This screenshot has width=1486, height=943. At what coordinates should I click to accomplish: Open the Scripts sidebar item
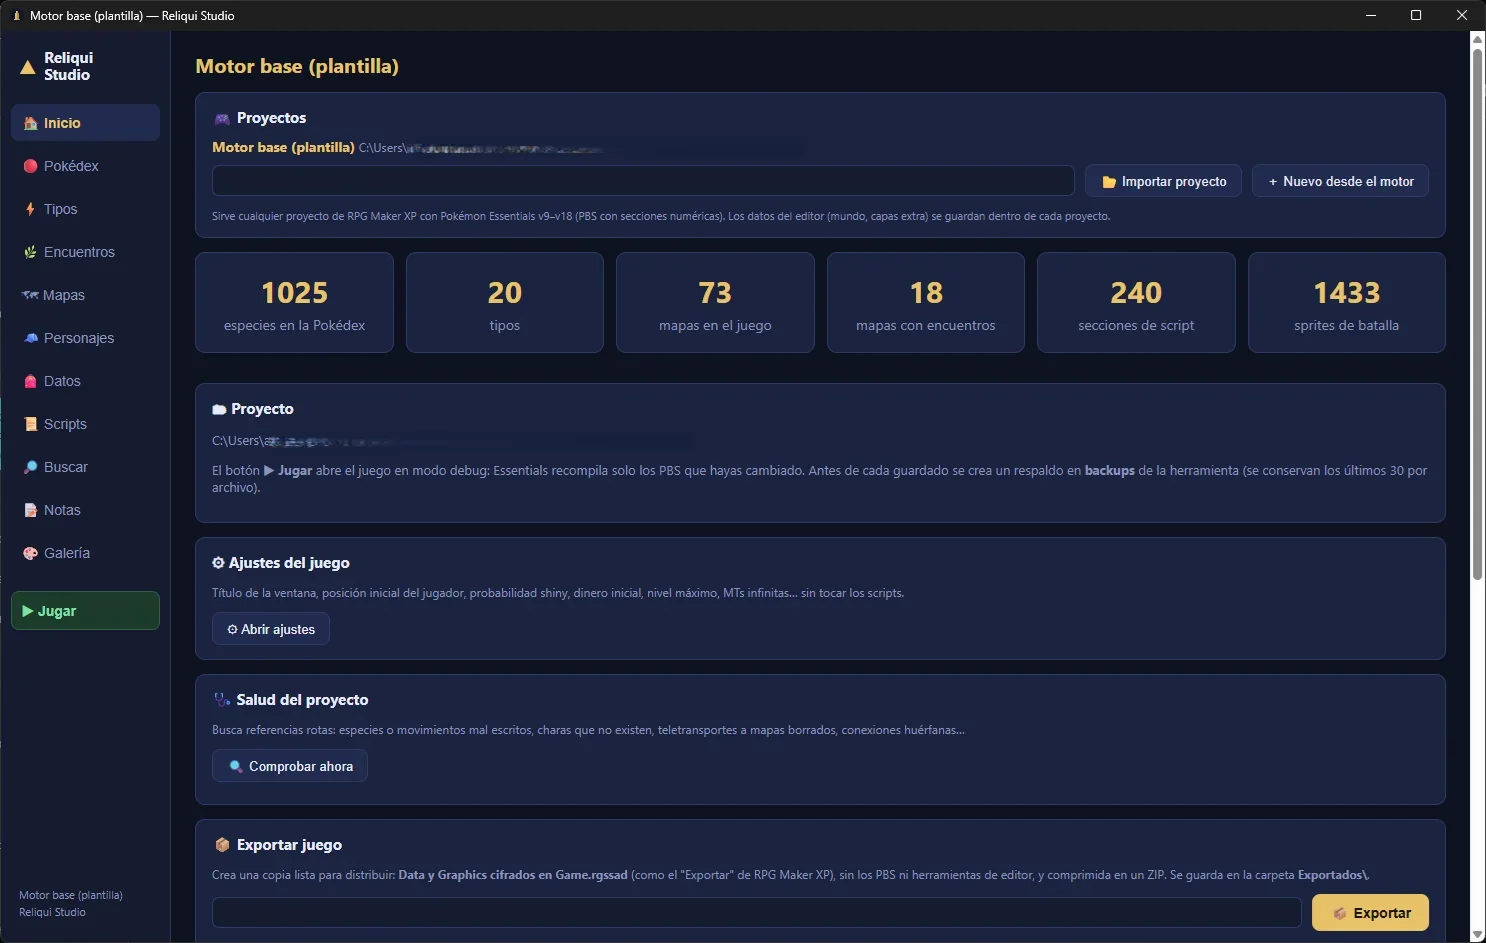click(85, 424)
